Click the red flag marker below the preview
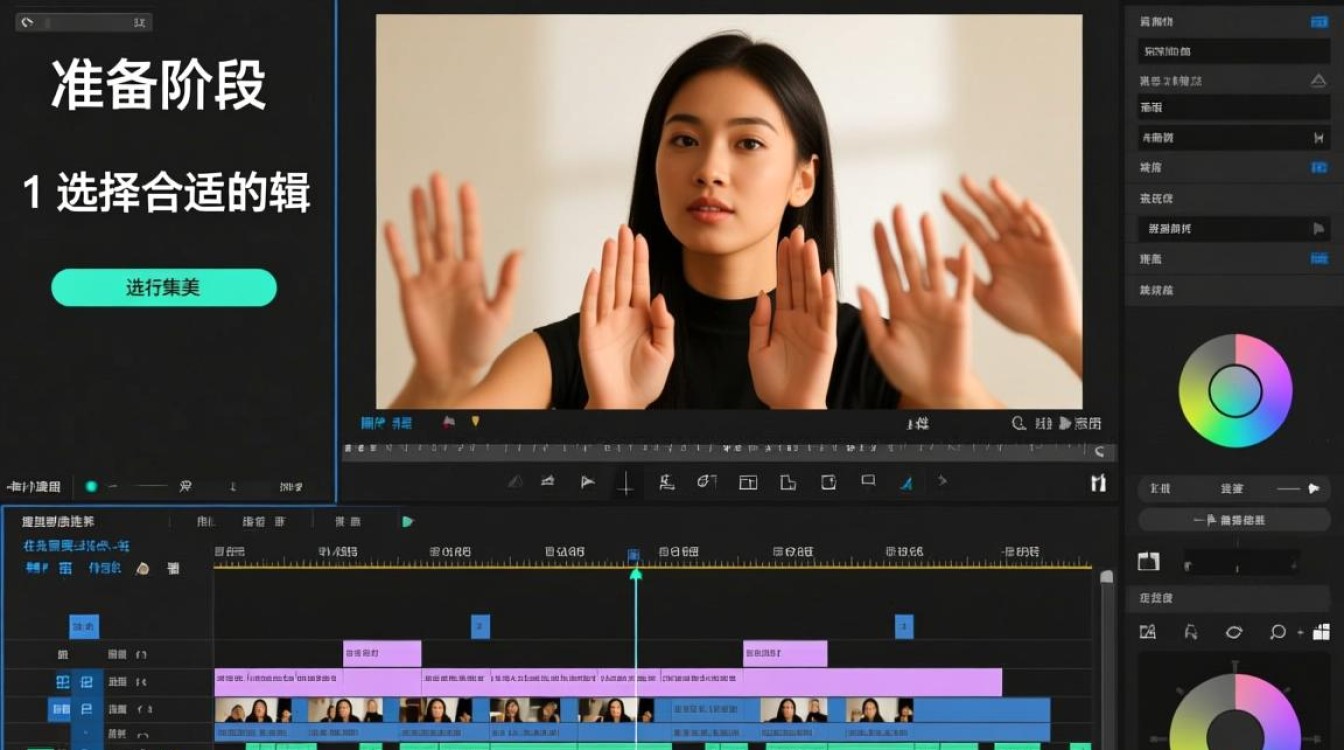 [x=449, y=422]
